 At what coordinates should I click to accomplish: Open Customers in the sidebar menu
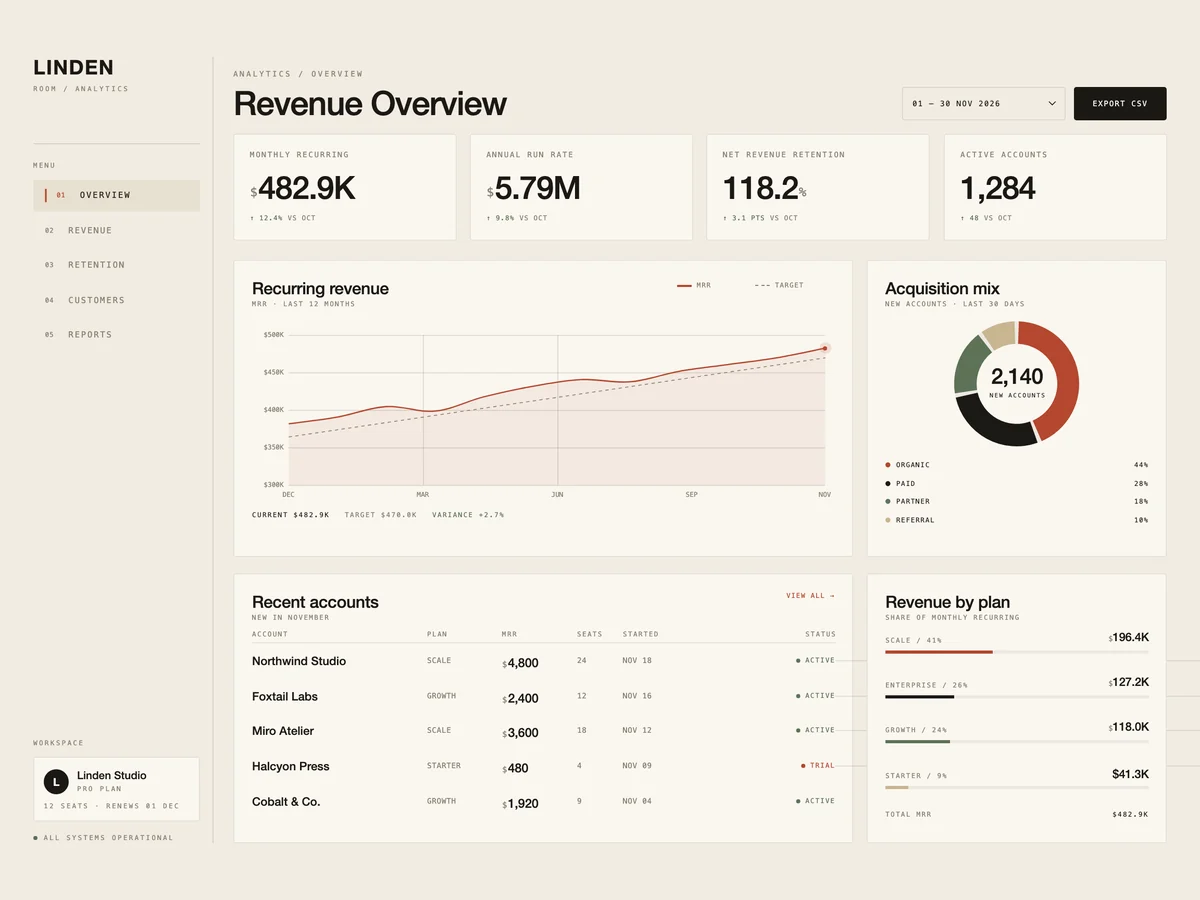point(116,300)
